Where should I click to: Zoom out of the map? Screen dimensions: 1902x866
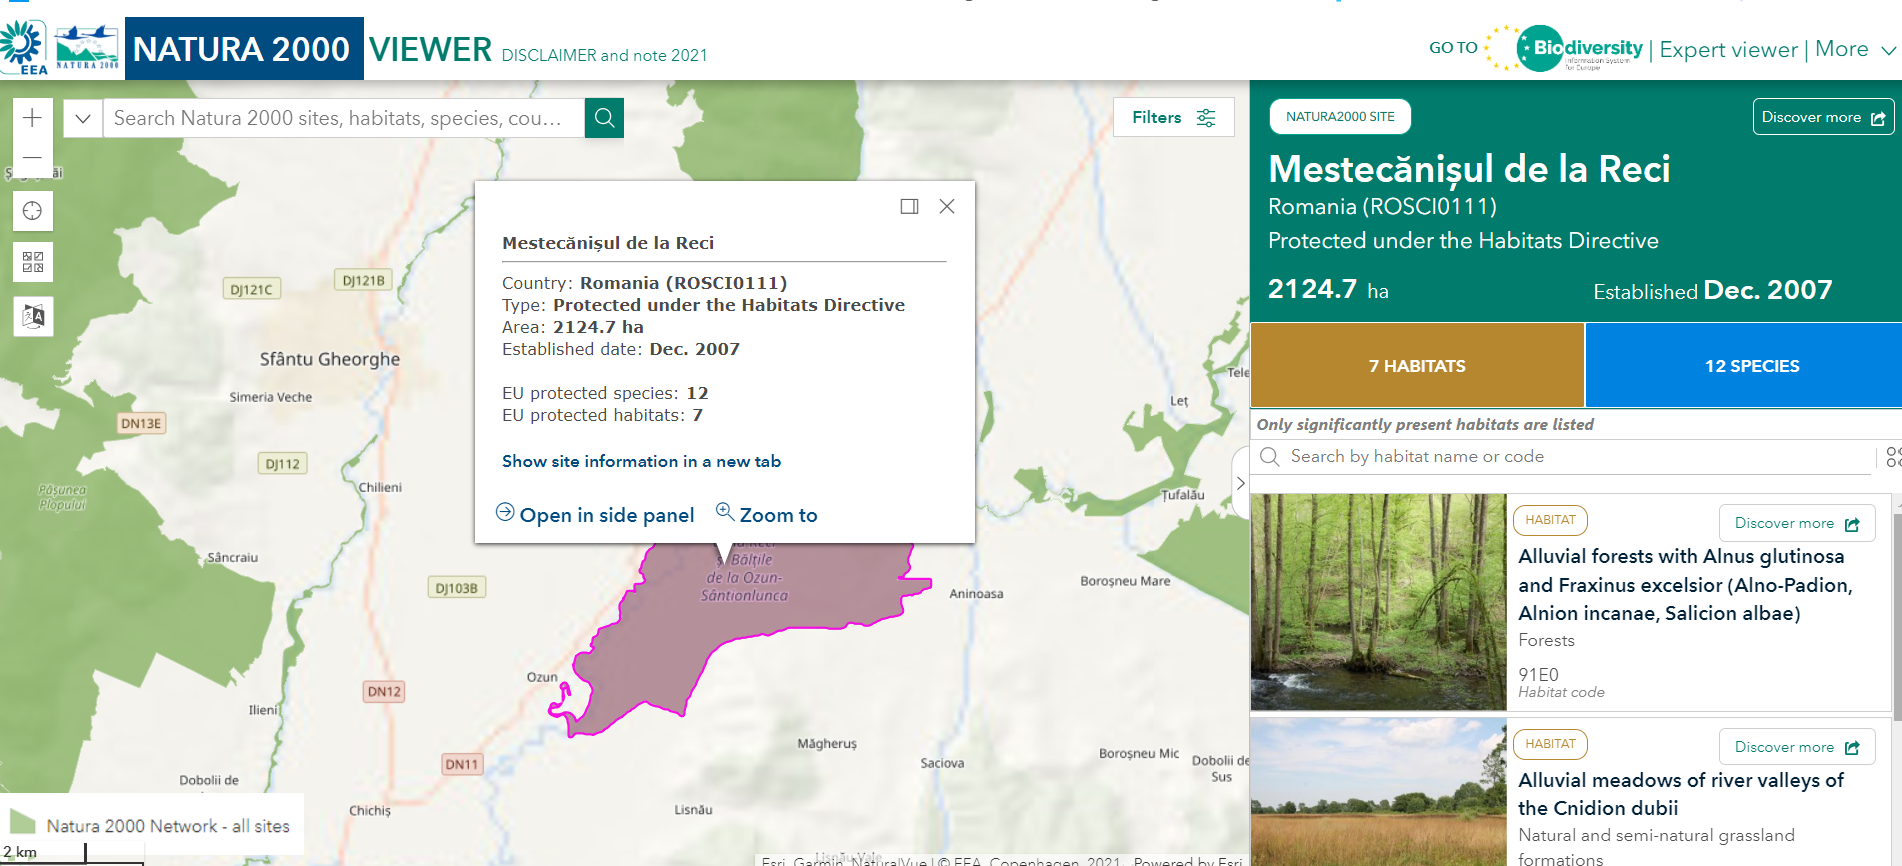coord(32,158)
